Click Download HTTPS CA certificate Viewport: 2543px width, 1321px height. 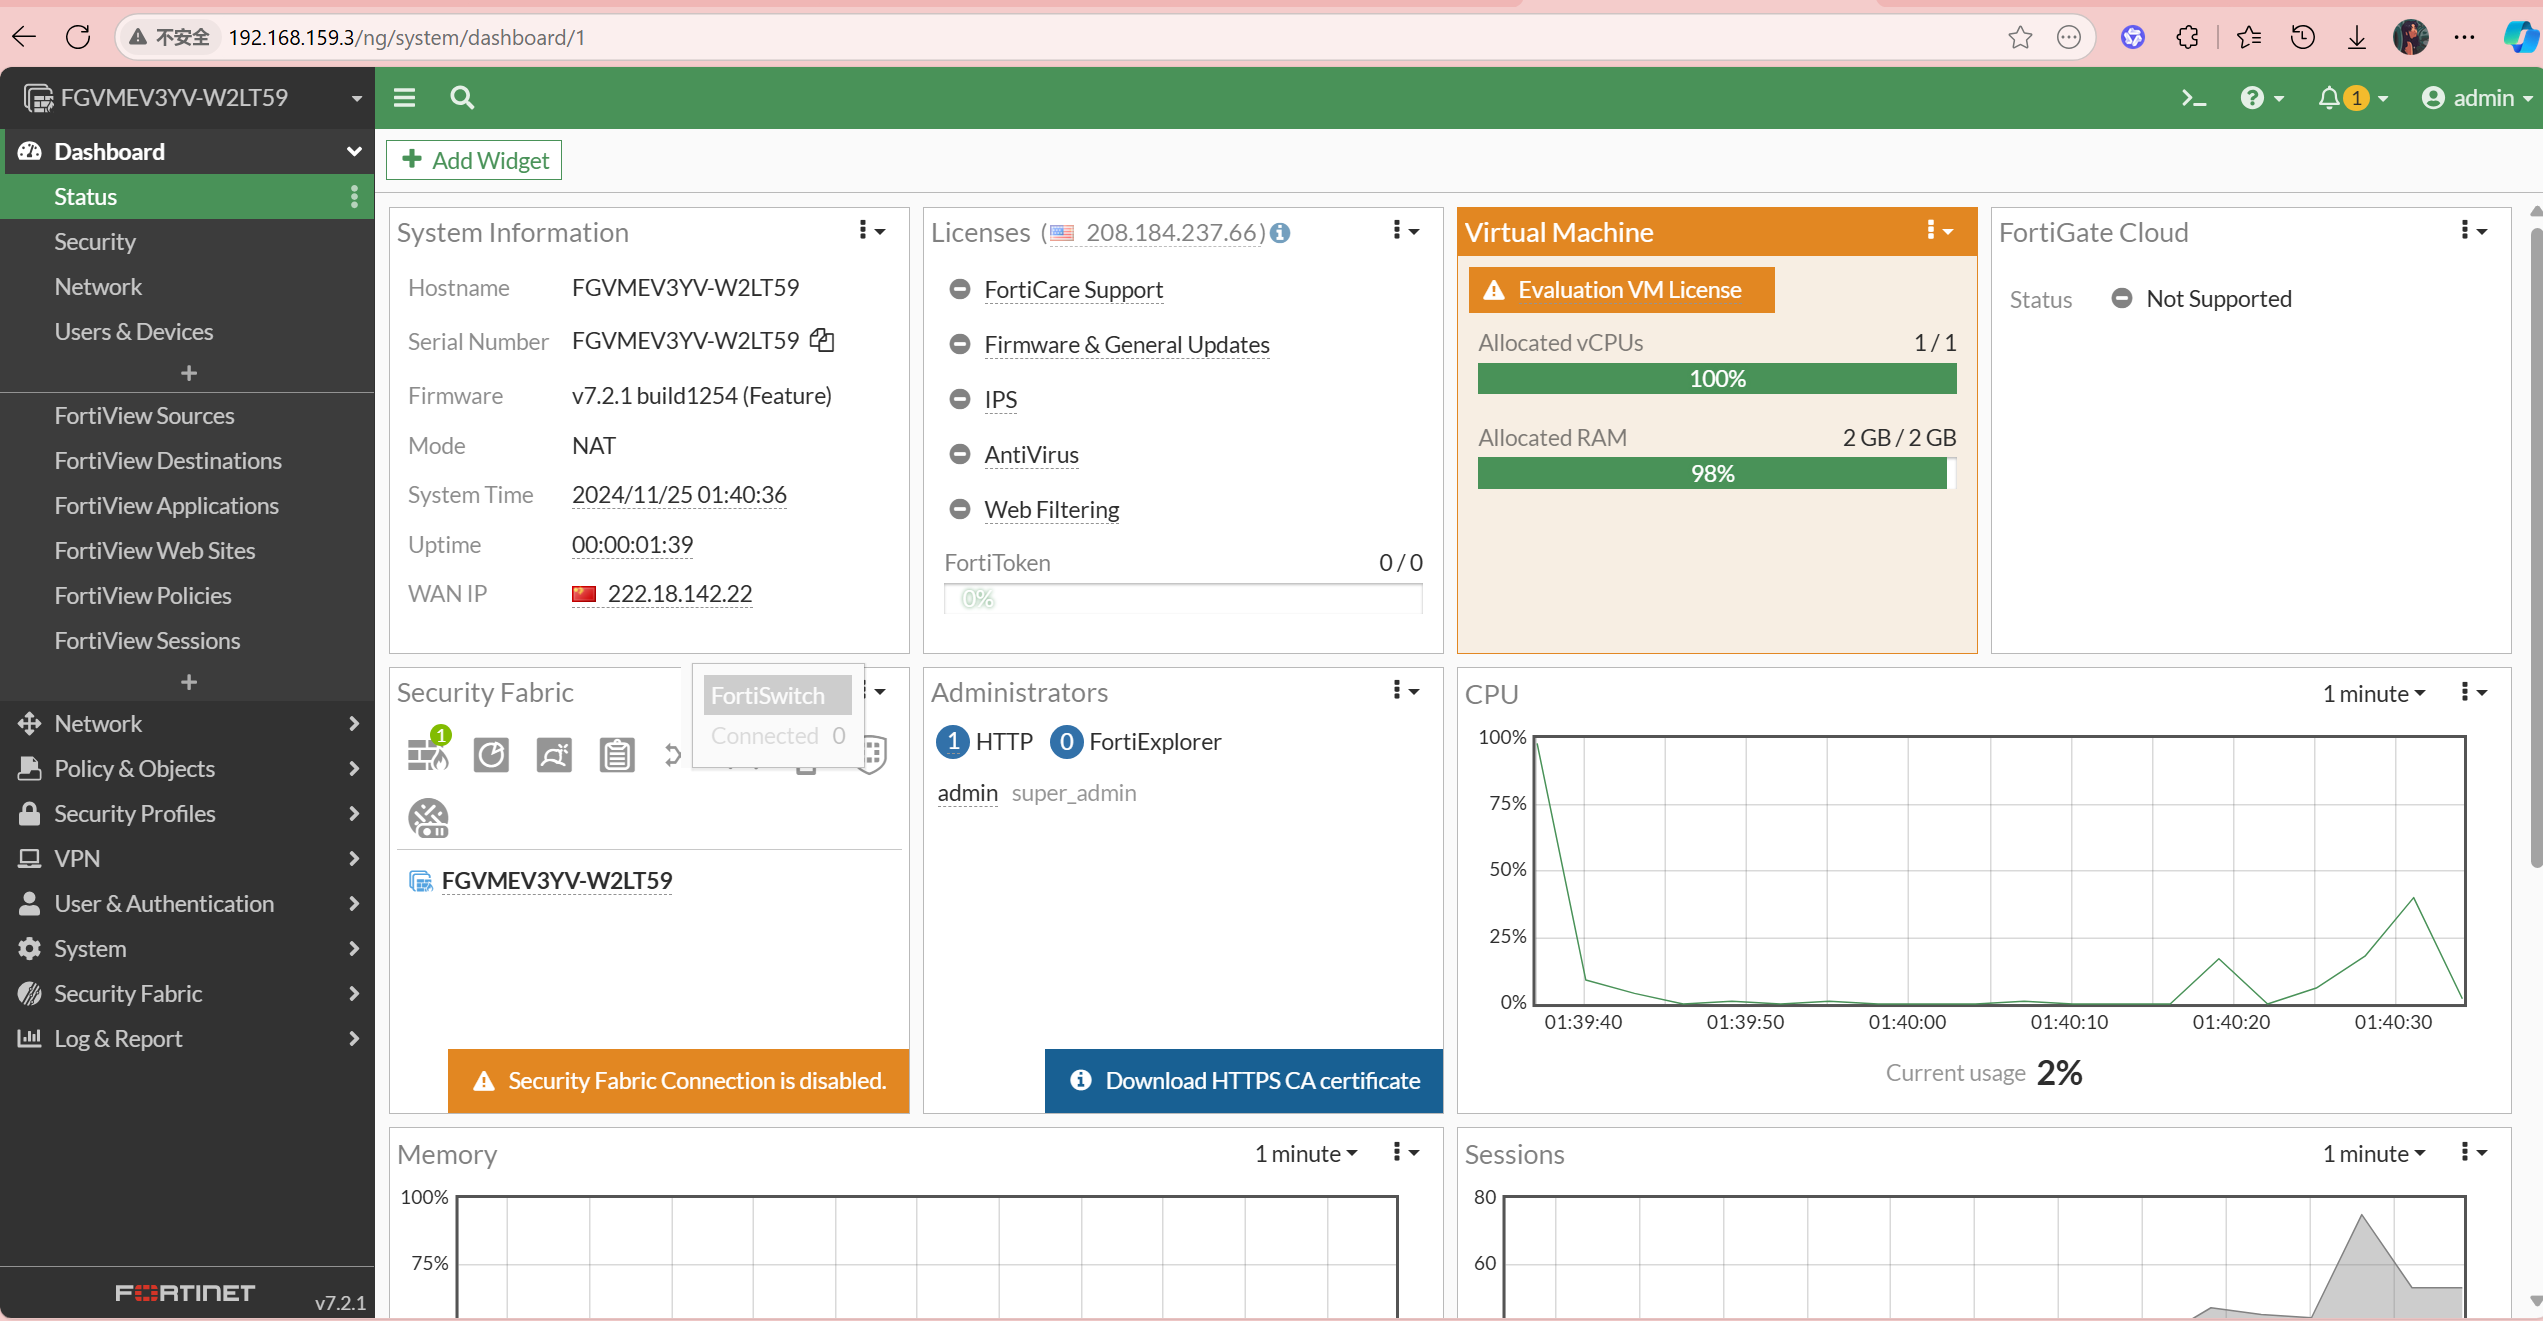(x=1244, y=1080)
